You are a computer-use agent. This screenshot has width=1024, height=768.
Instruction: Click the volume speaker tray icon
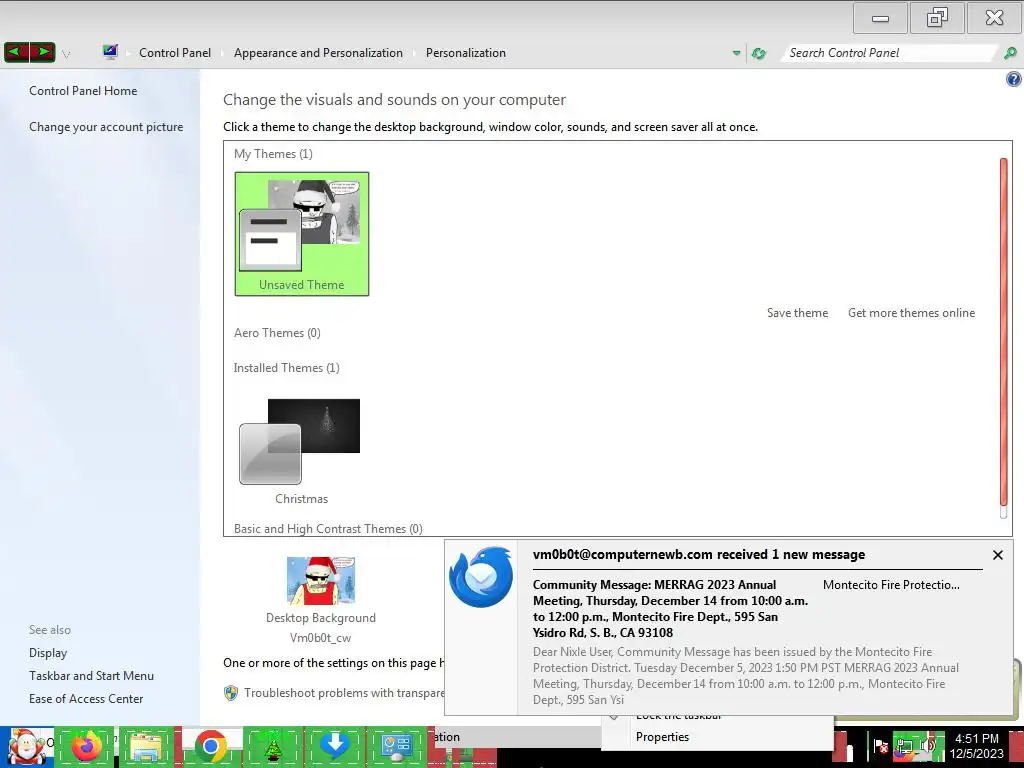point(928,746)
